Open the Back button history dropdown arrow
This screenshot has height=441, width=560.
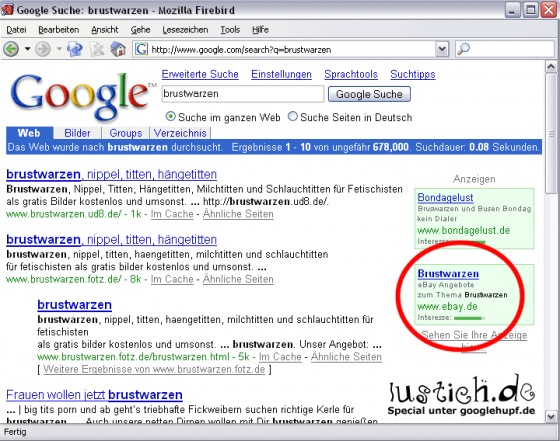(27, 49)
